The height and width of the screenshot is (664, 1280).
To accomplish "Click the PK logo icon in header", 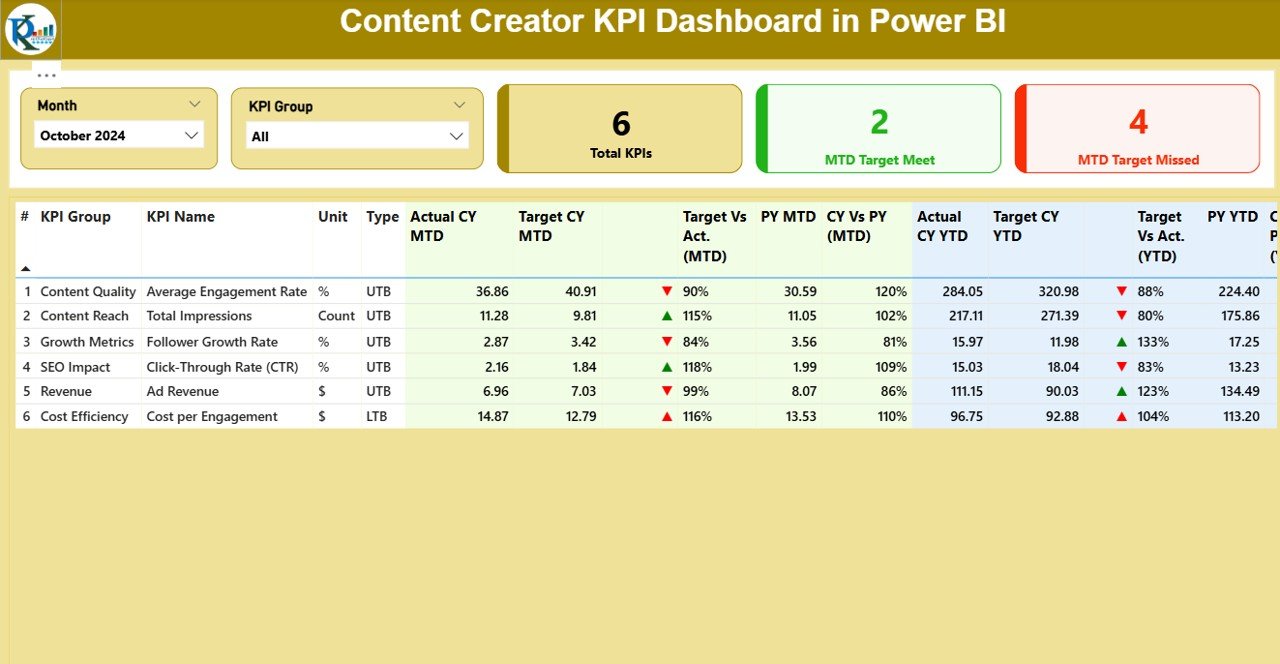I will (x=31, y=29).
